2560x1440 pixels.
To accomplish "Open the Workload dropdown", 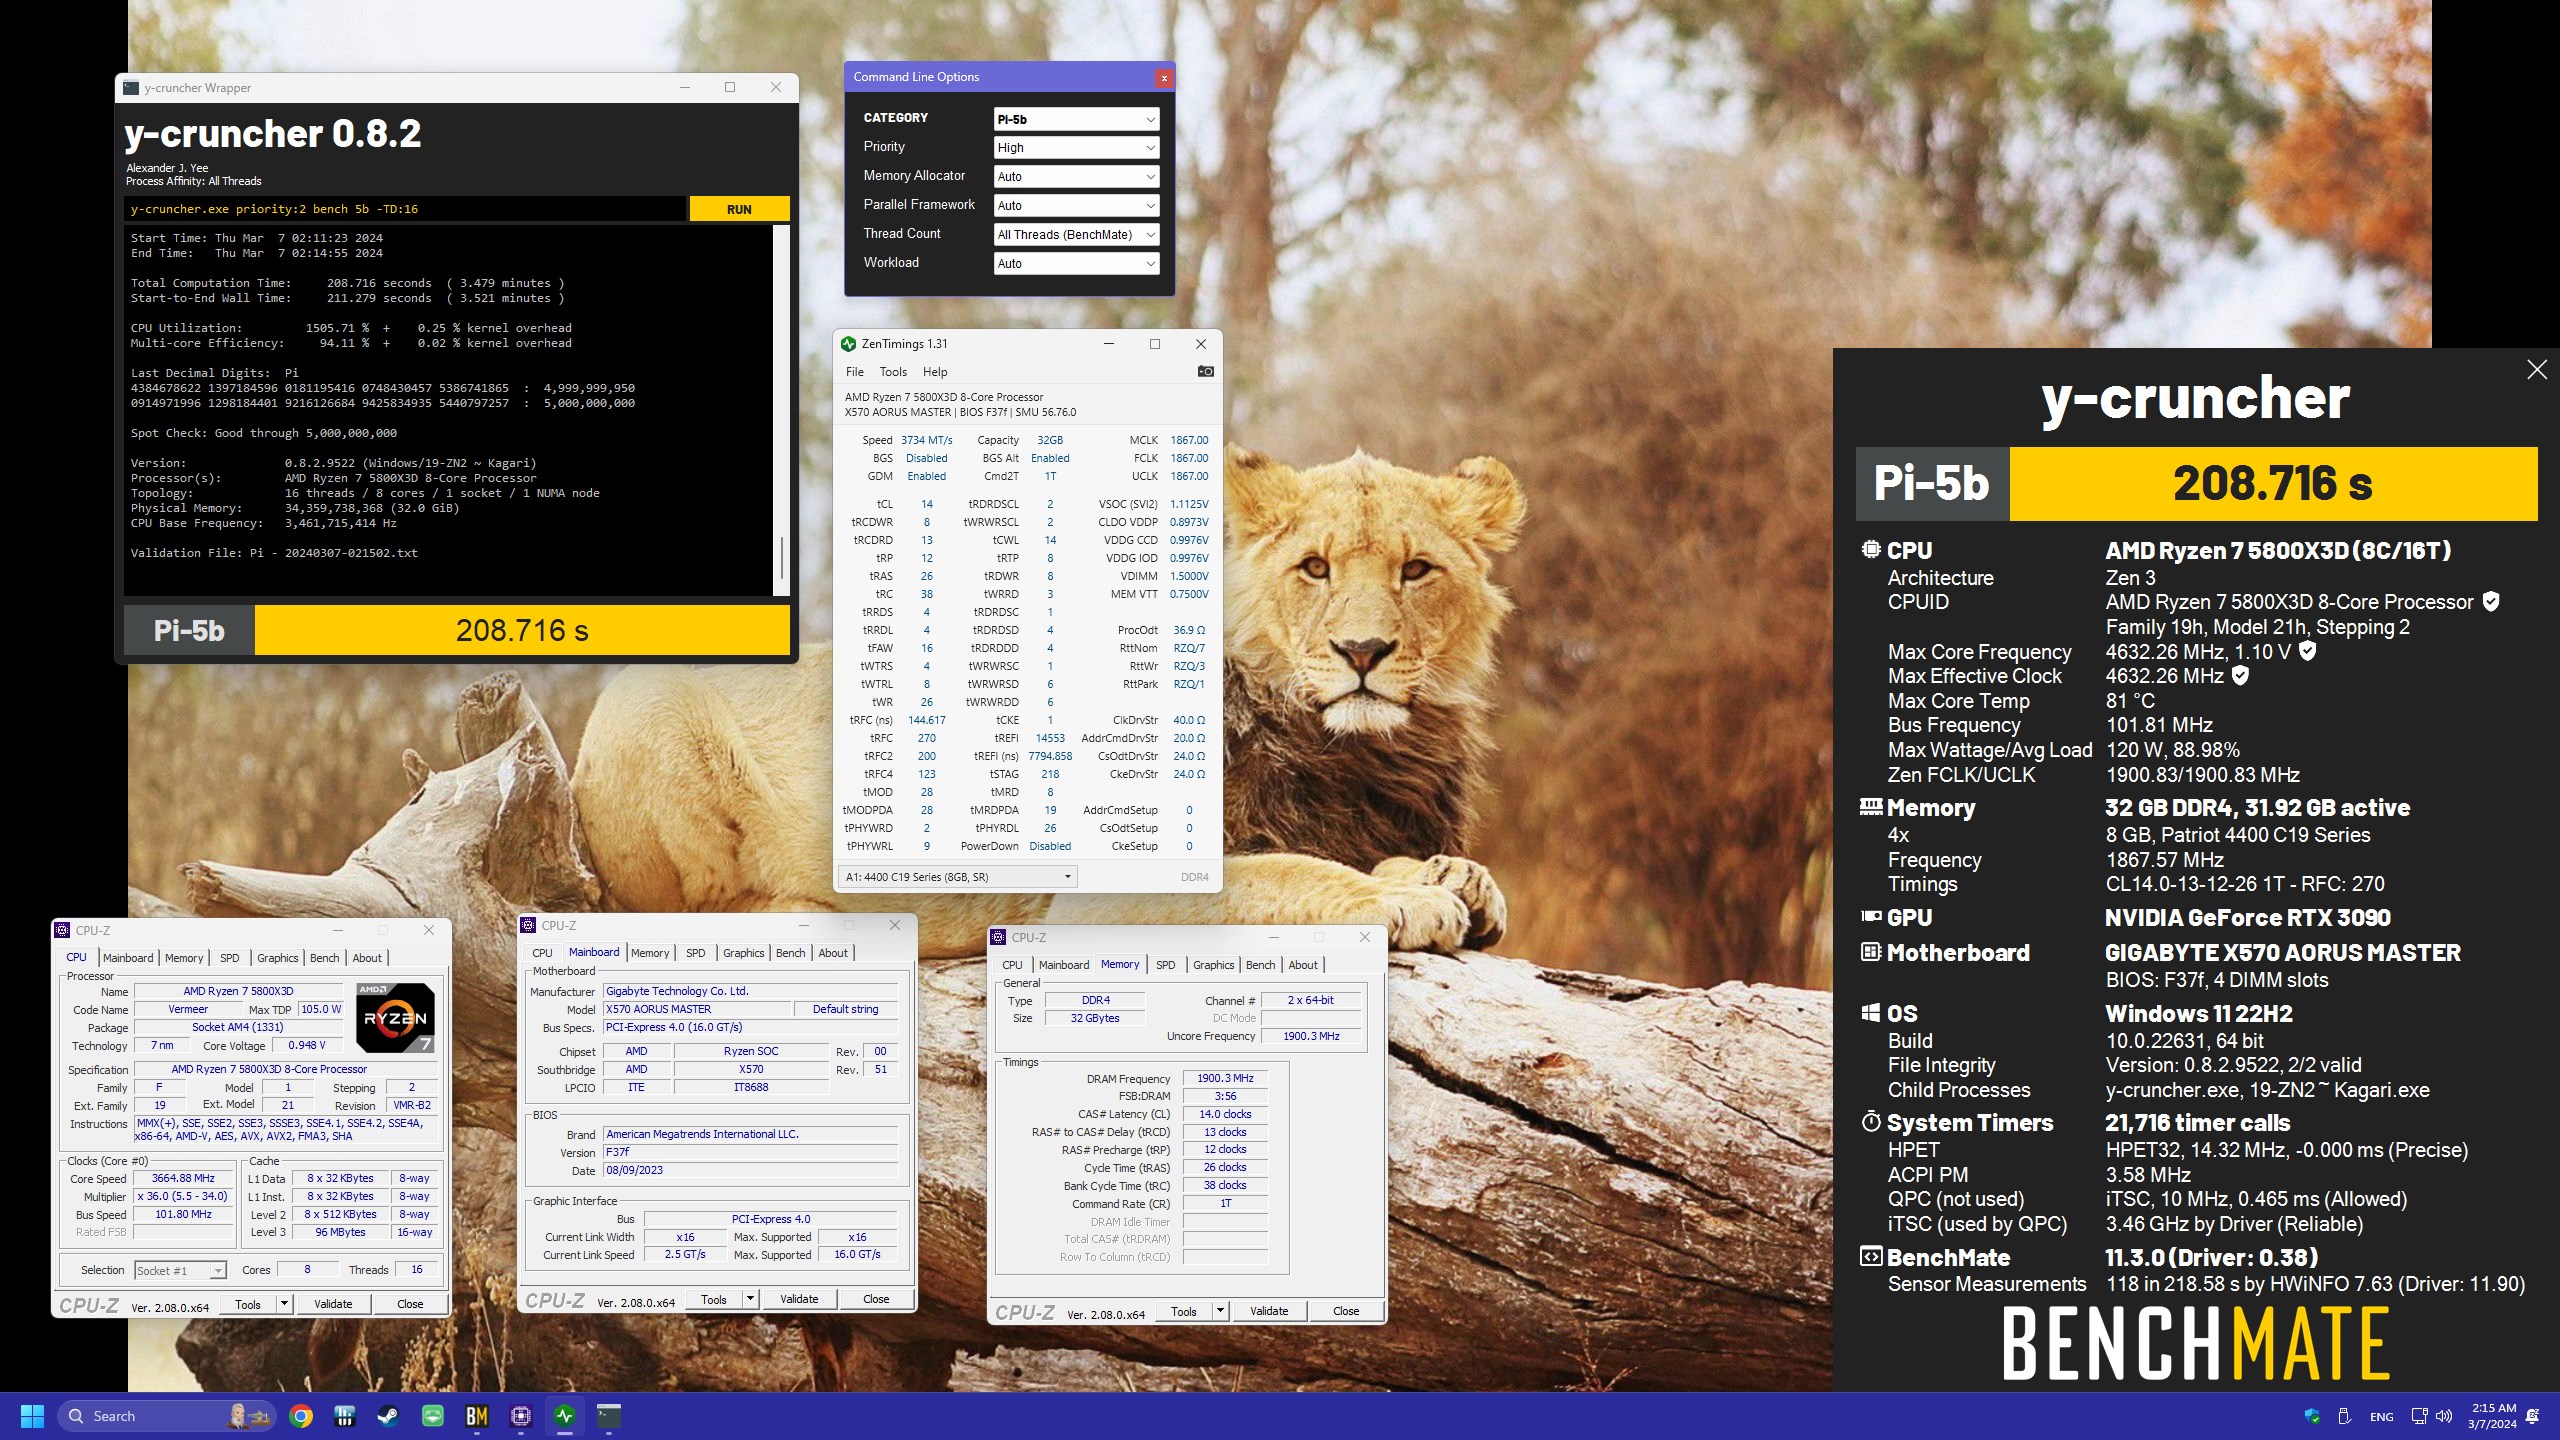I will (x=1076, y=264).
